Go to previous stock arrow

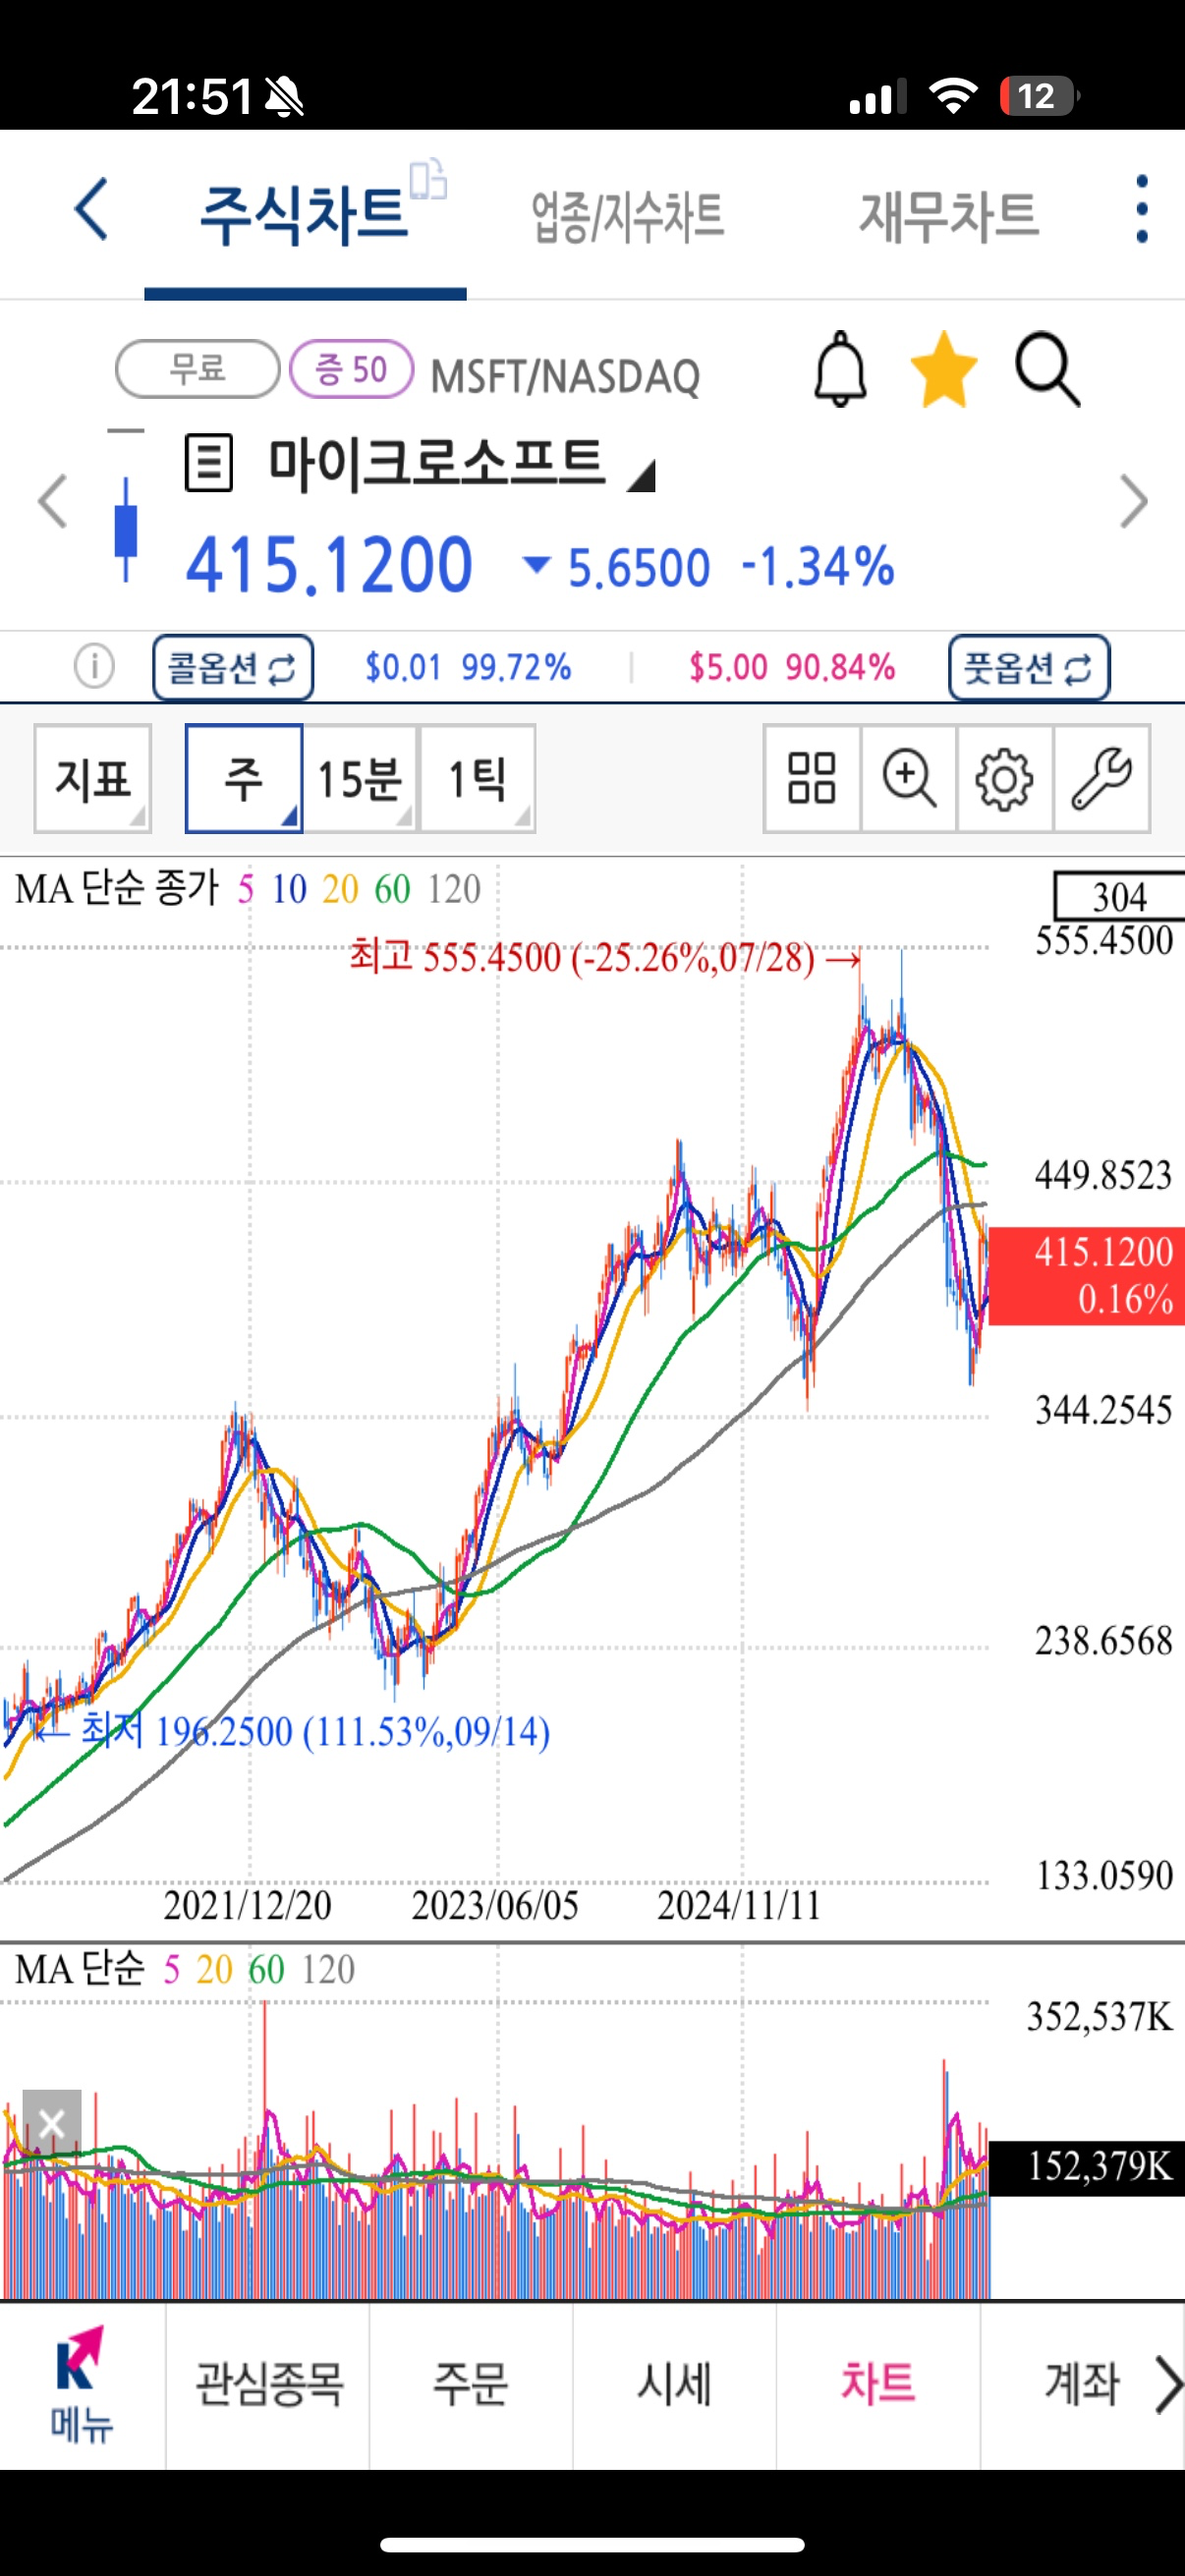pyautogui.click(x=52, y=501)
